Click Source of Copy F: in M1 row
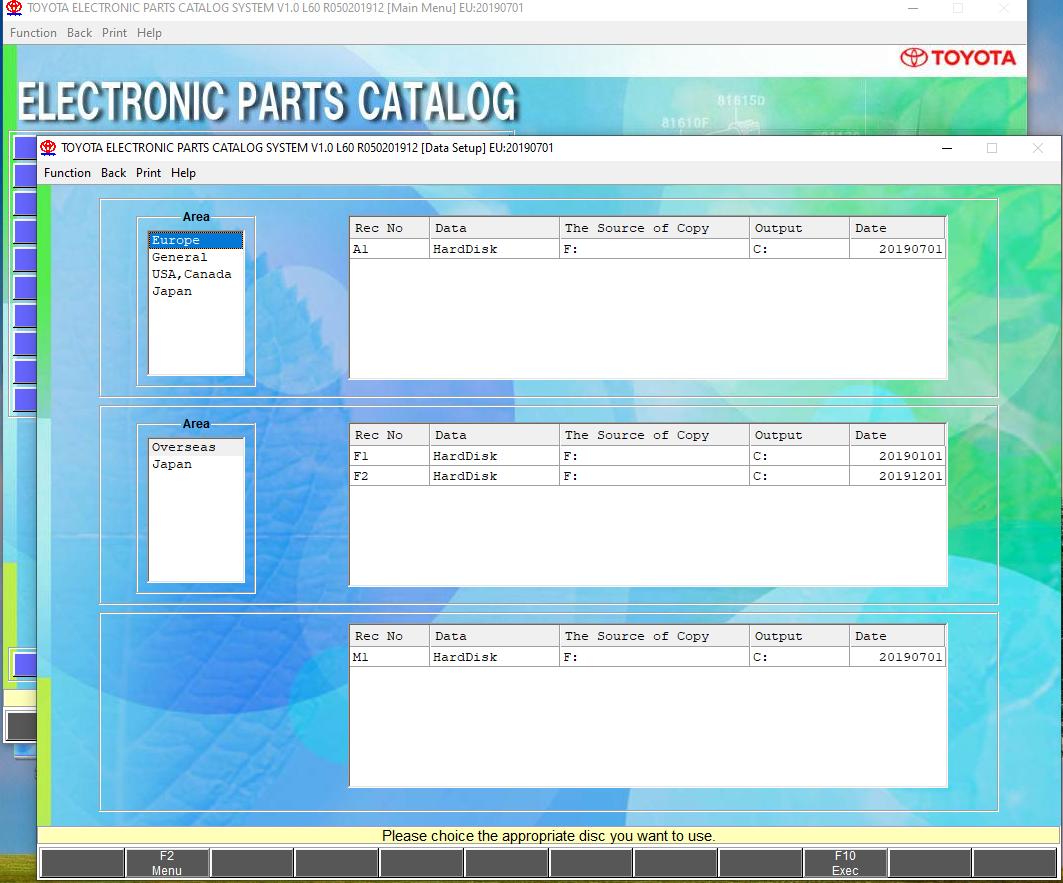1063x883 pixels. pyautogui.click(x=654, y=656)
